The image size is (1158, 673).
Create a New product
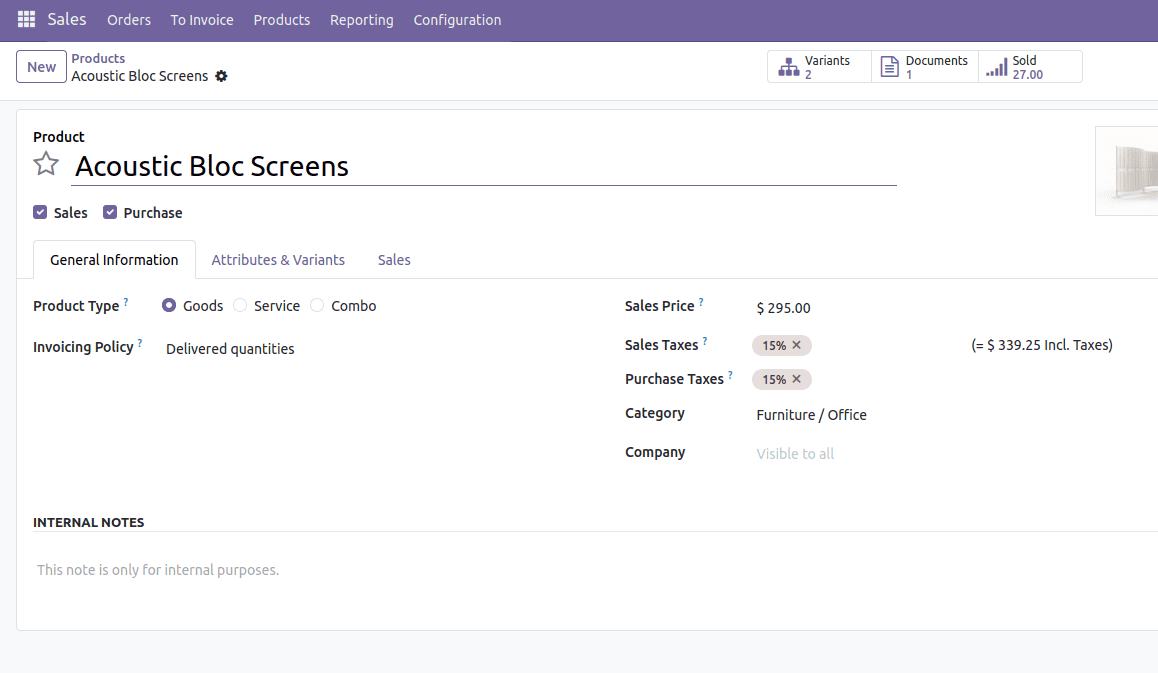[41, 66]
